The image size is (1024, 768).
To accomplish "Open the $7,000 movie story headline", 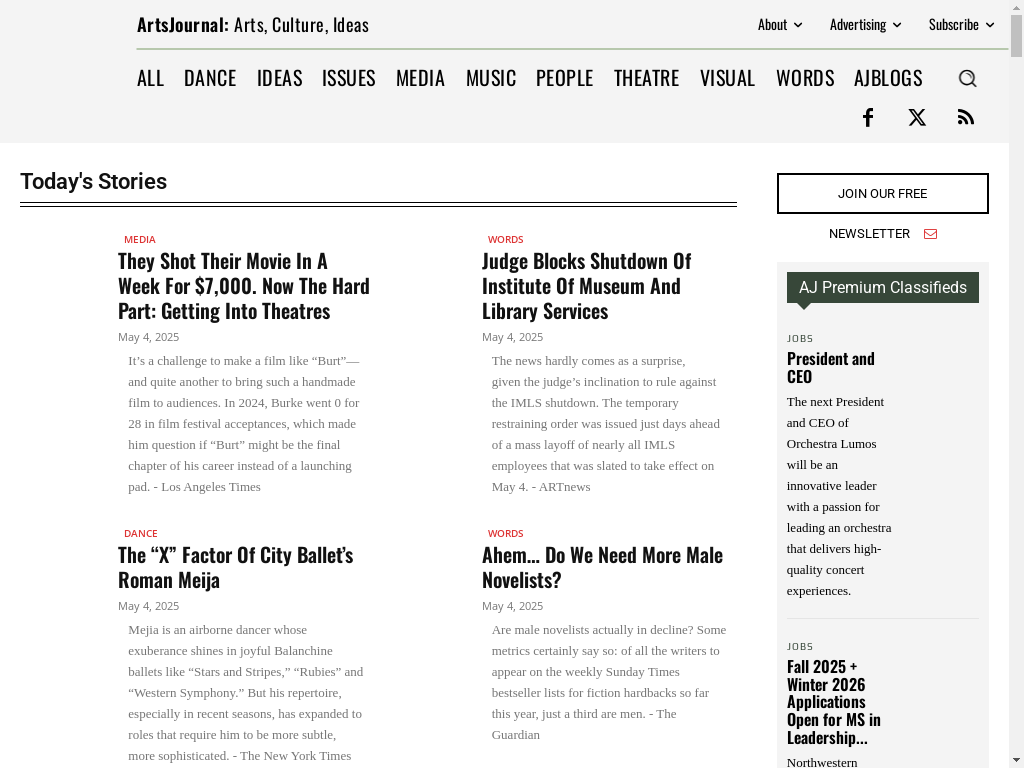I will tap(244, 286).
